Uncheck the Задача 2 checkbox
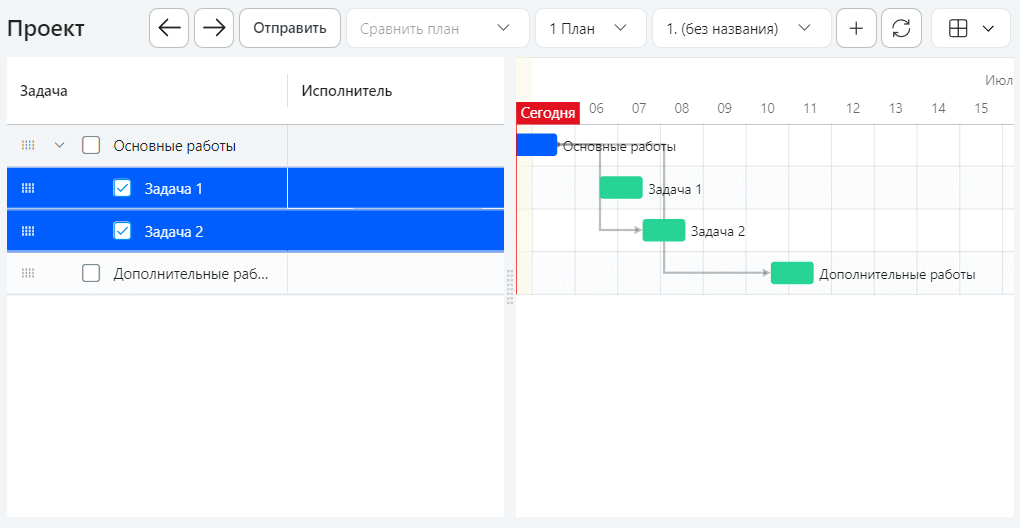Viewport: 1020px width, 528px height. (x=122, y=231)
